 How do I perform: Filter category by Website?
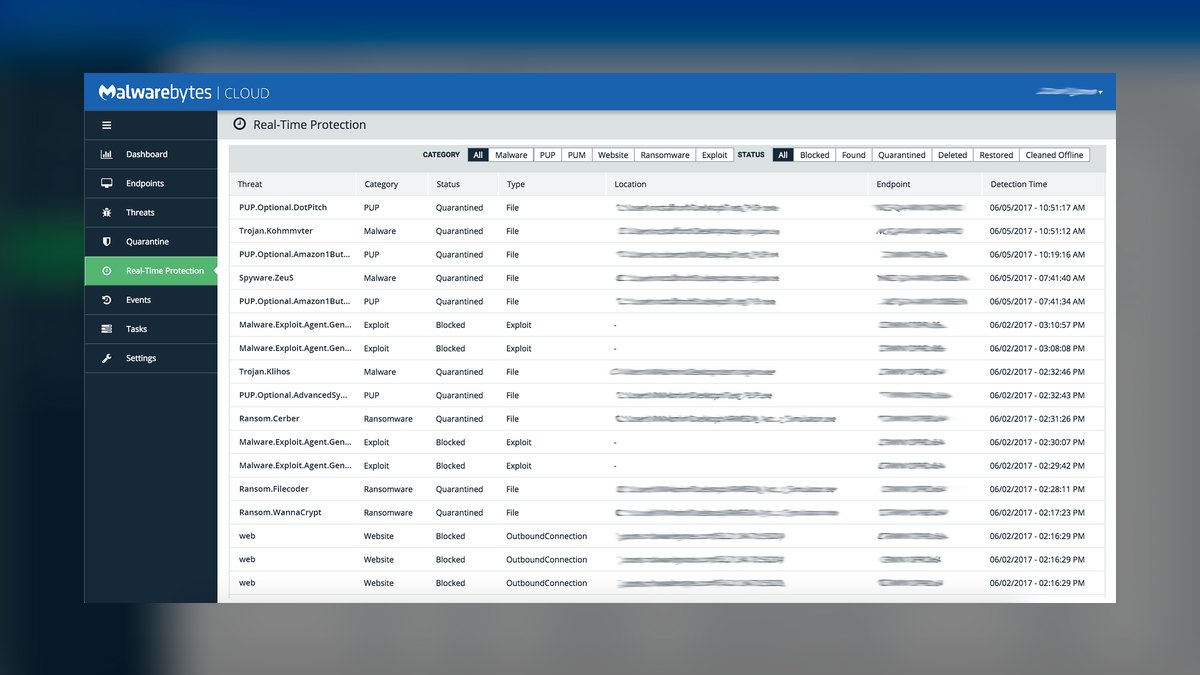coord(613,155)
